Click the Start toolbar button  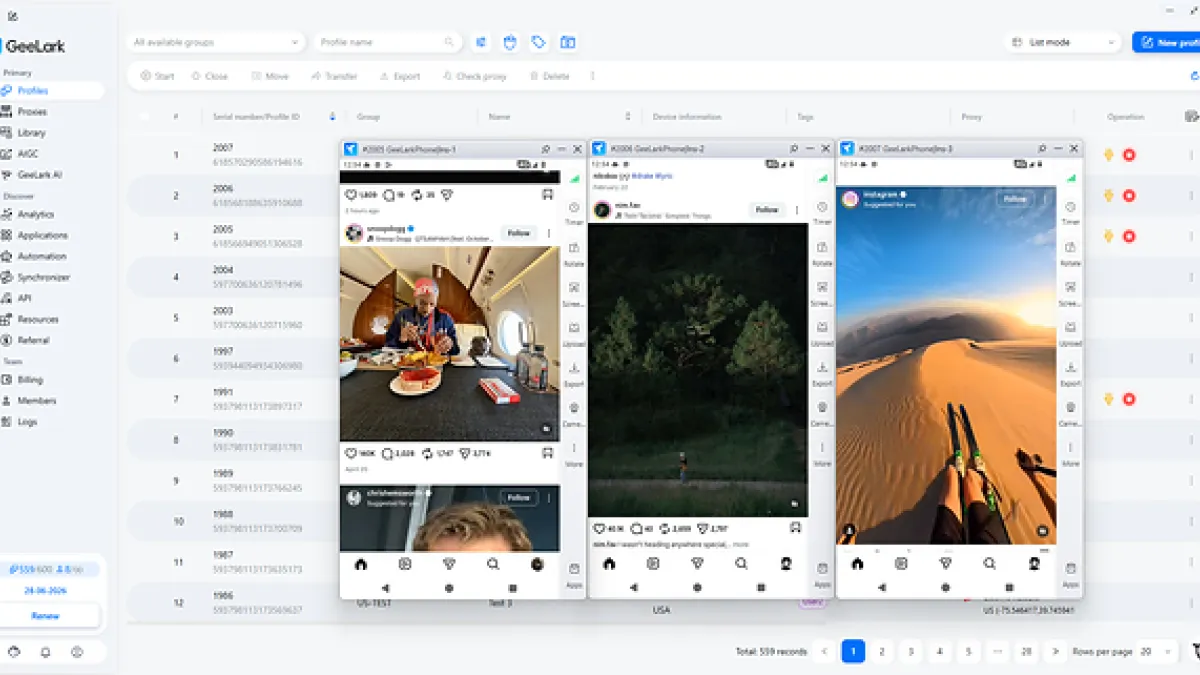point(157,76)
